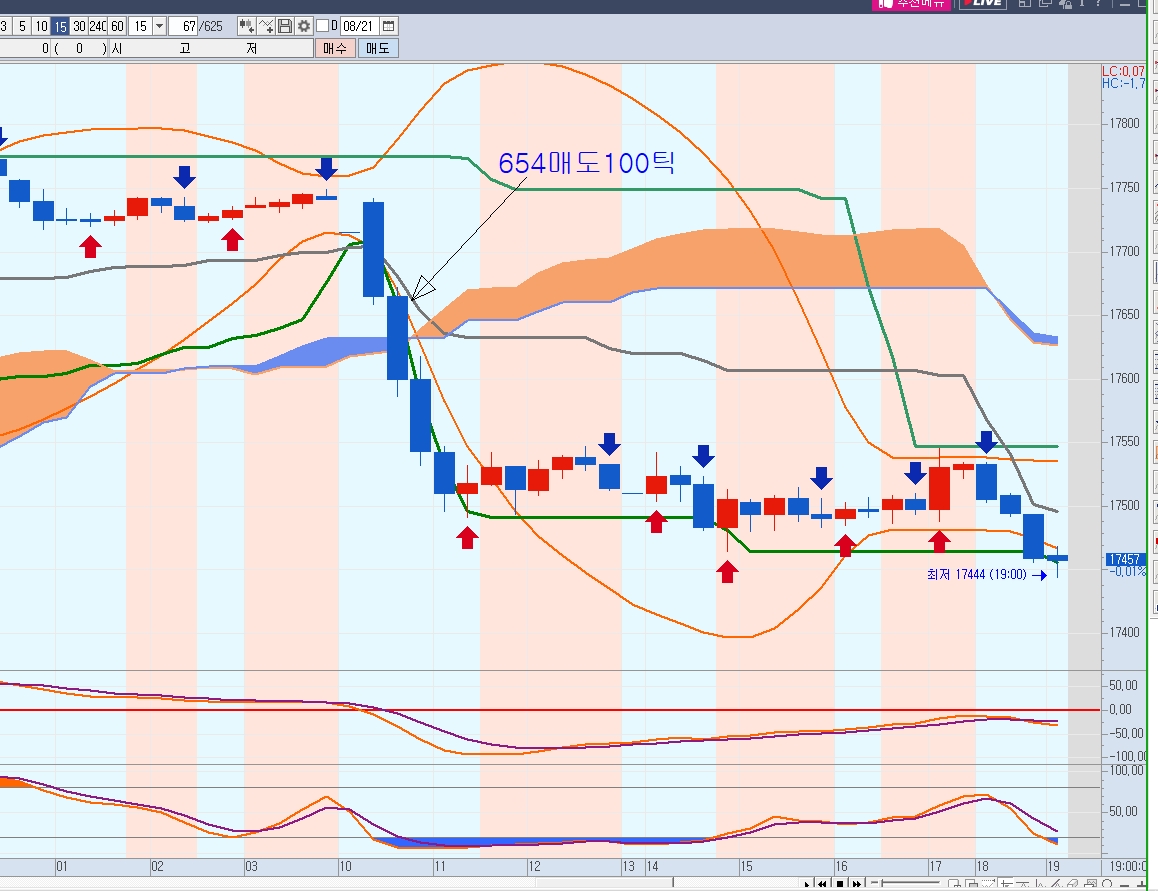
Task: Click the add indicator line icon
Action: pyautogui.click(x=266, y=27)
